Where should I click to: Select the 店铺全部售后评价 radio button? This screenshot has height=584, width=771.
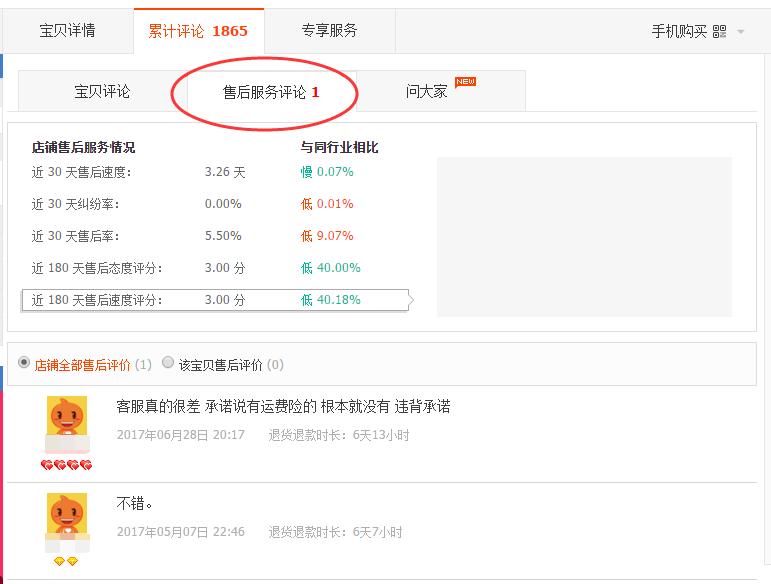pos(24,363)
